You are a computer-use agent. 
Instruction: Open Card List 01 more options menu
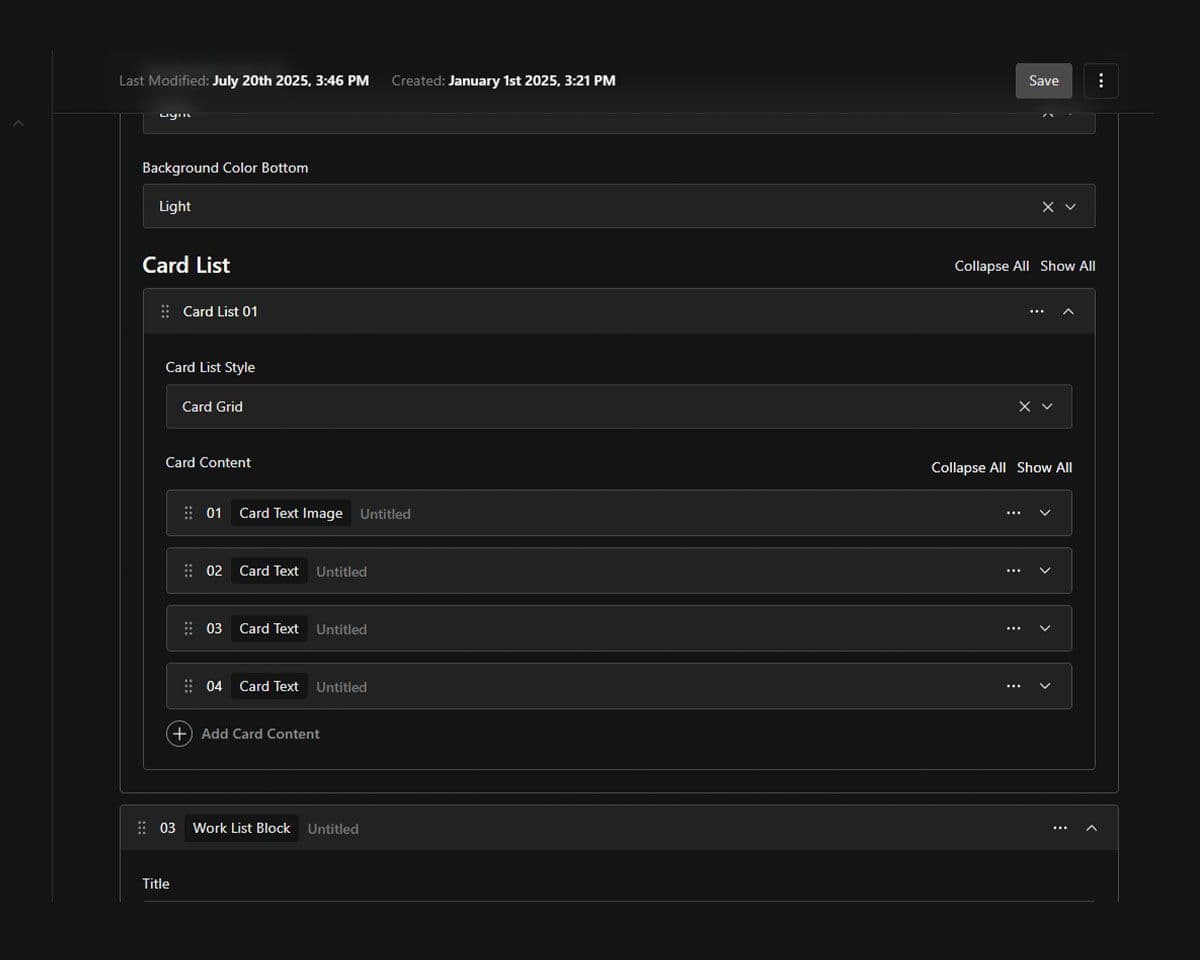click(x=1036, y=312)
